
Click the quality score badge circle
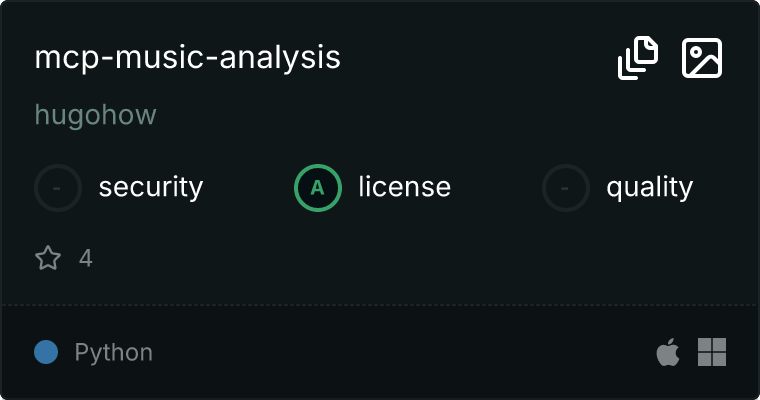[566, 187]
